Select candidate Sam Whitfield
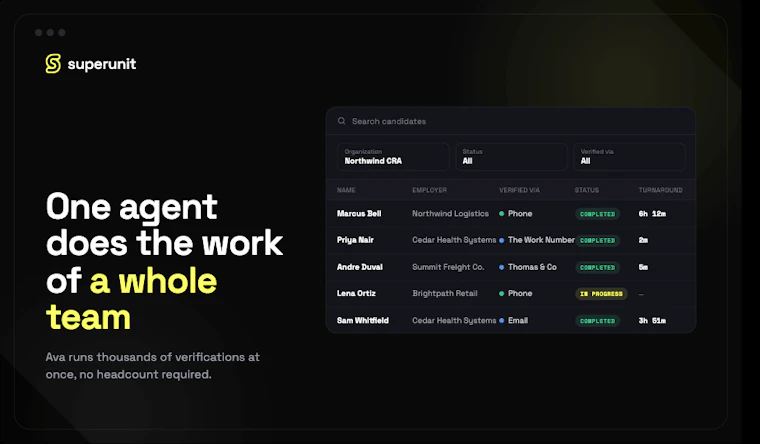Screen dimensions: 760x444 [x=363, y=320]
